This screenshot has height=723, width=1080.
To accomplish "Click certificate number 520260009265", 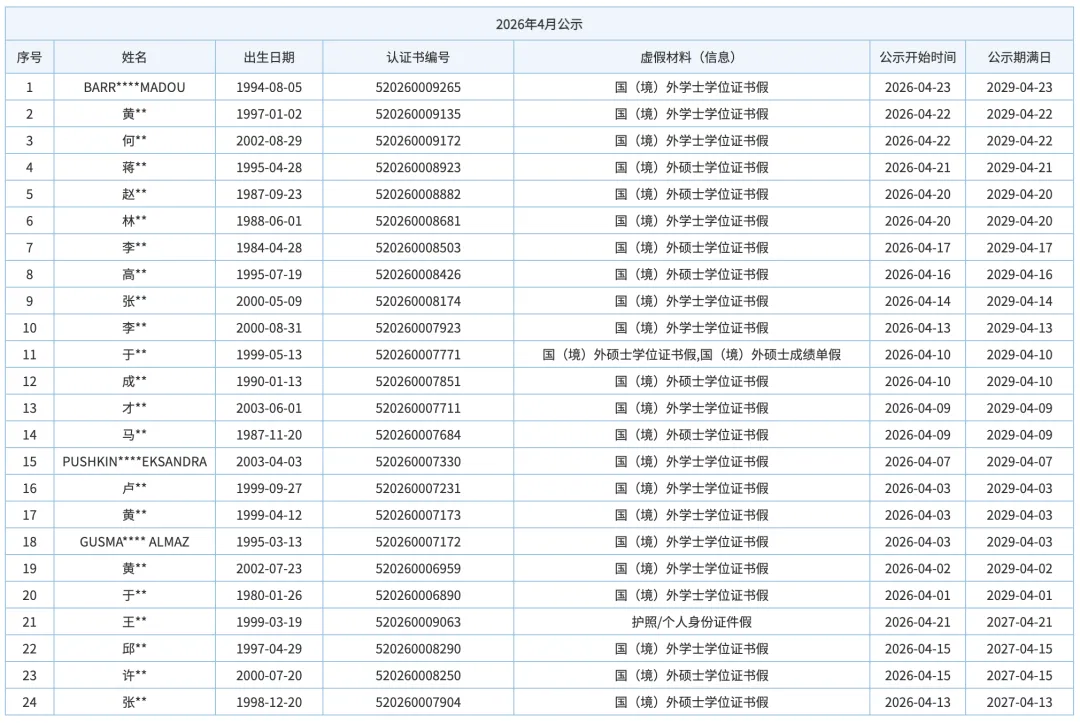I will click(x=418, y=87).
